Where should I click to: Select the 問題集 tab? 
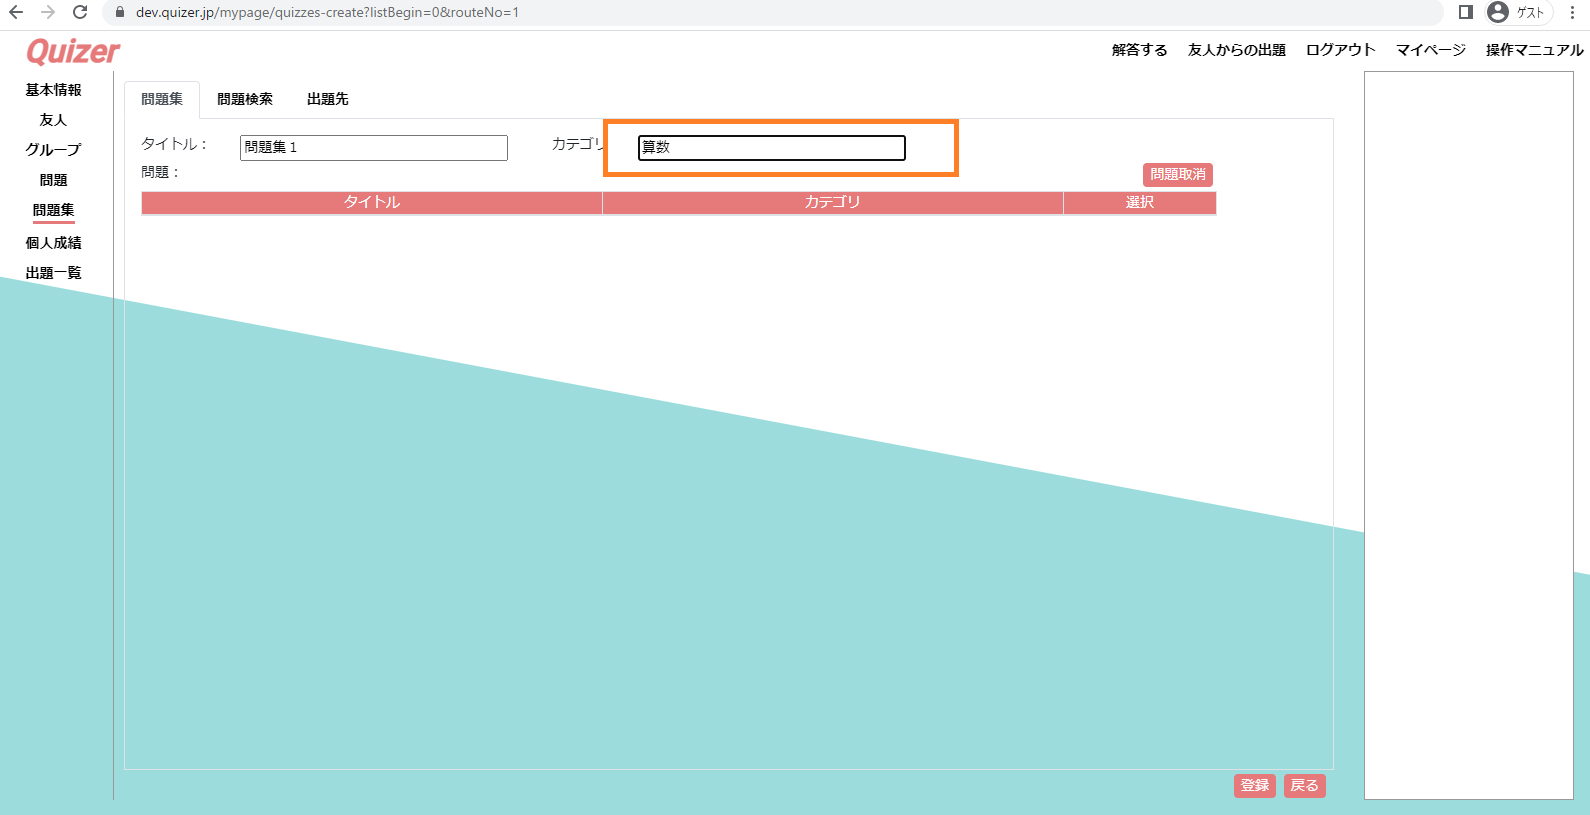[162, 99]
